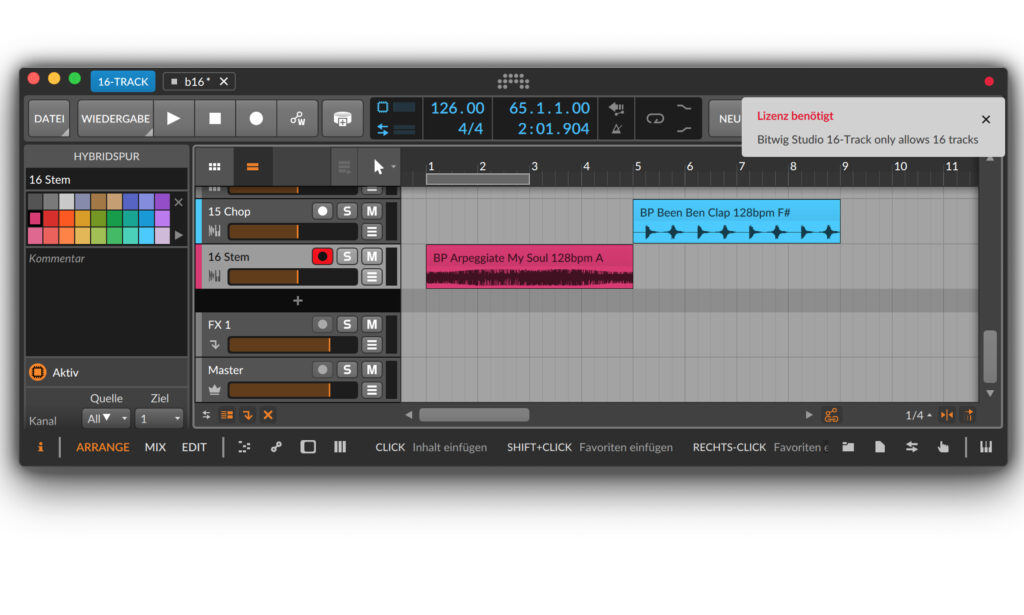Toggle the automation write icon in the transport
The height and width of the screenshot is (615, 1024).
pyautogui.click(x=298, y=118)
